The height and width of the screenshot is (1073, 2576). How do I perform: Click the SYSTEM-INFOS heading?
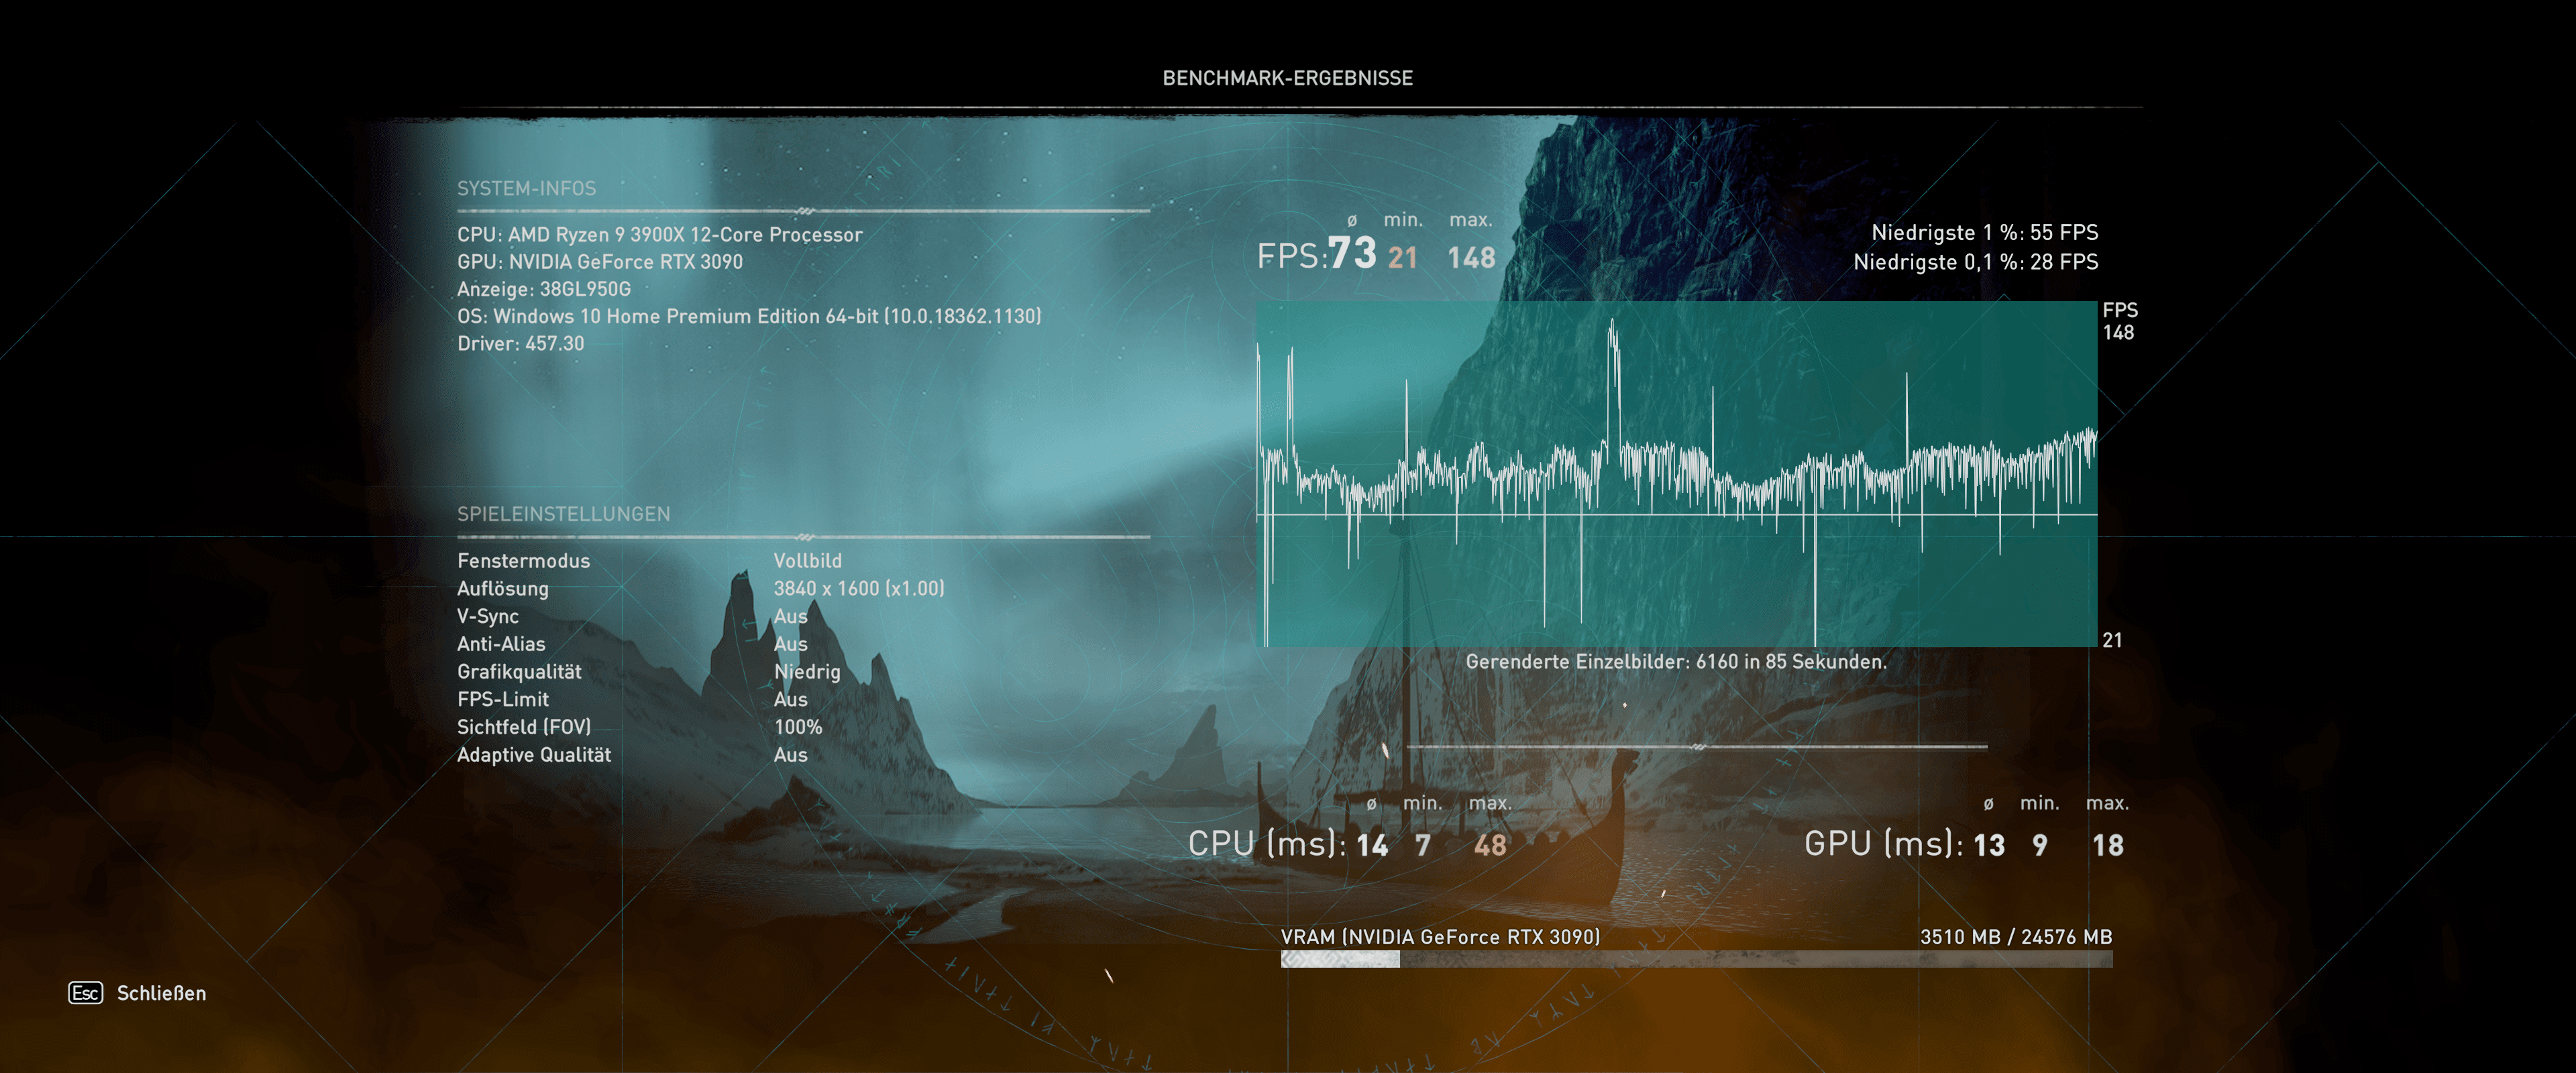pos(526,188)
